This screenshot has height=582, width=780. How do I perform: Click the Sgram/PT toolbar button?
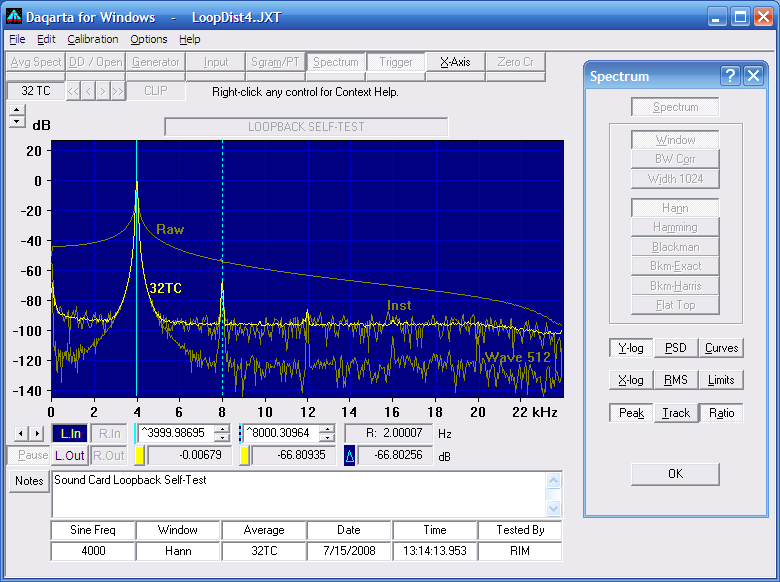275,62
